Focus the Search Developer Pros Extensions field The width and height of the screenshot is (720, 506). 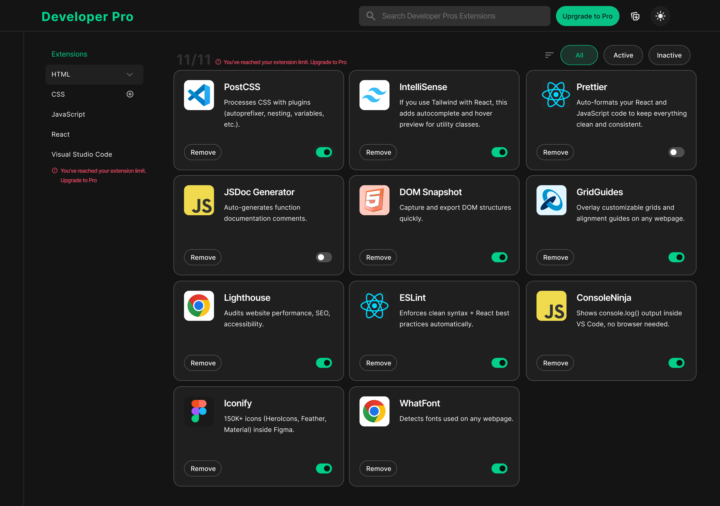click(455, 16)
